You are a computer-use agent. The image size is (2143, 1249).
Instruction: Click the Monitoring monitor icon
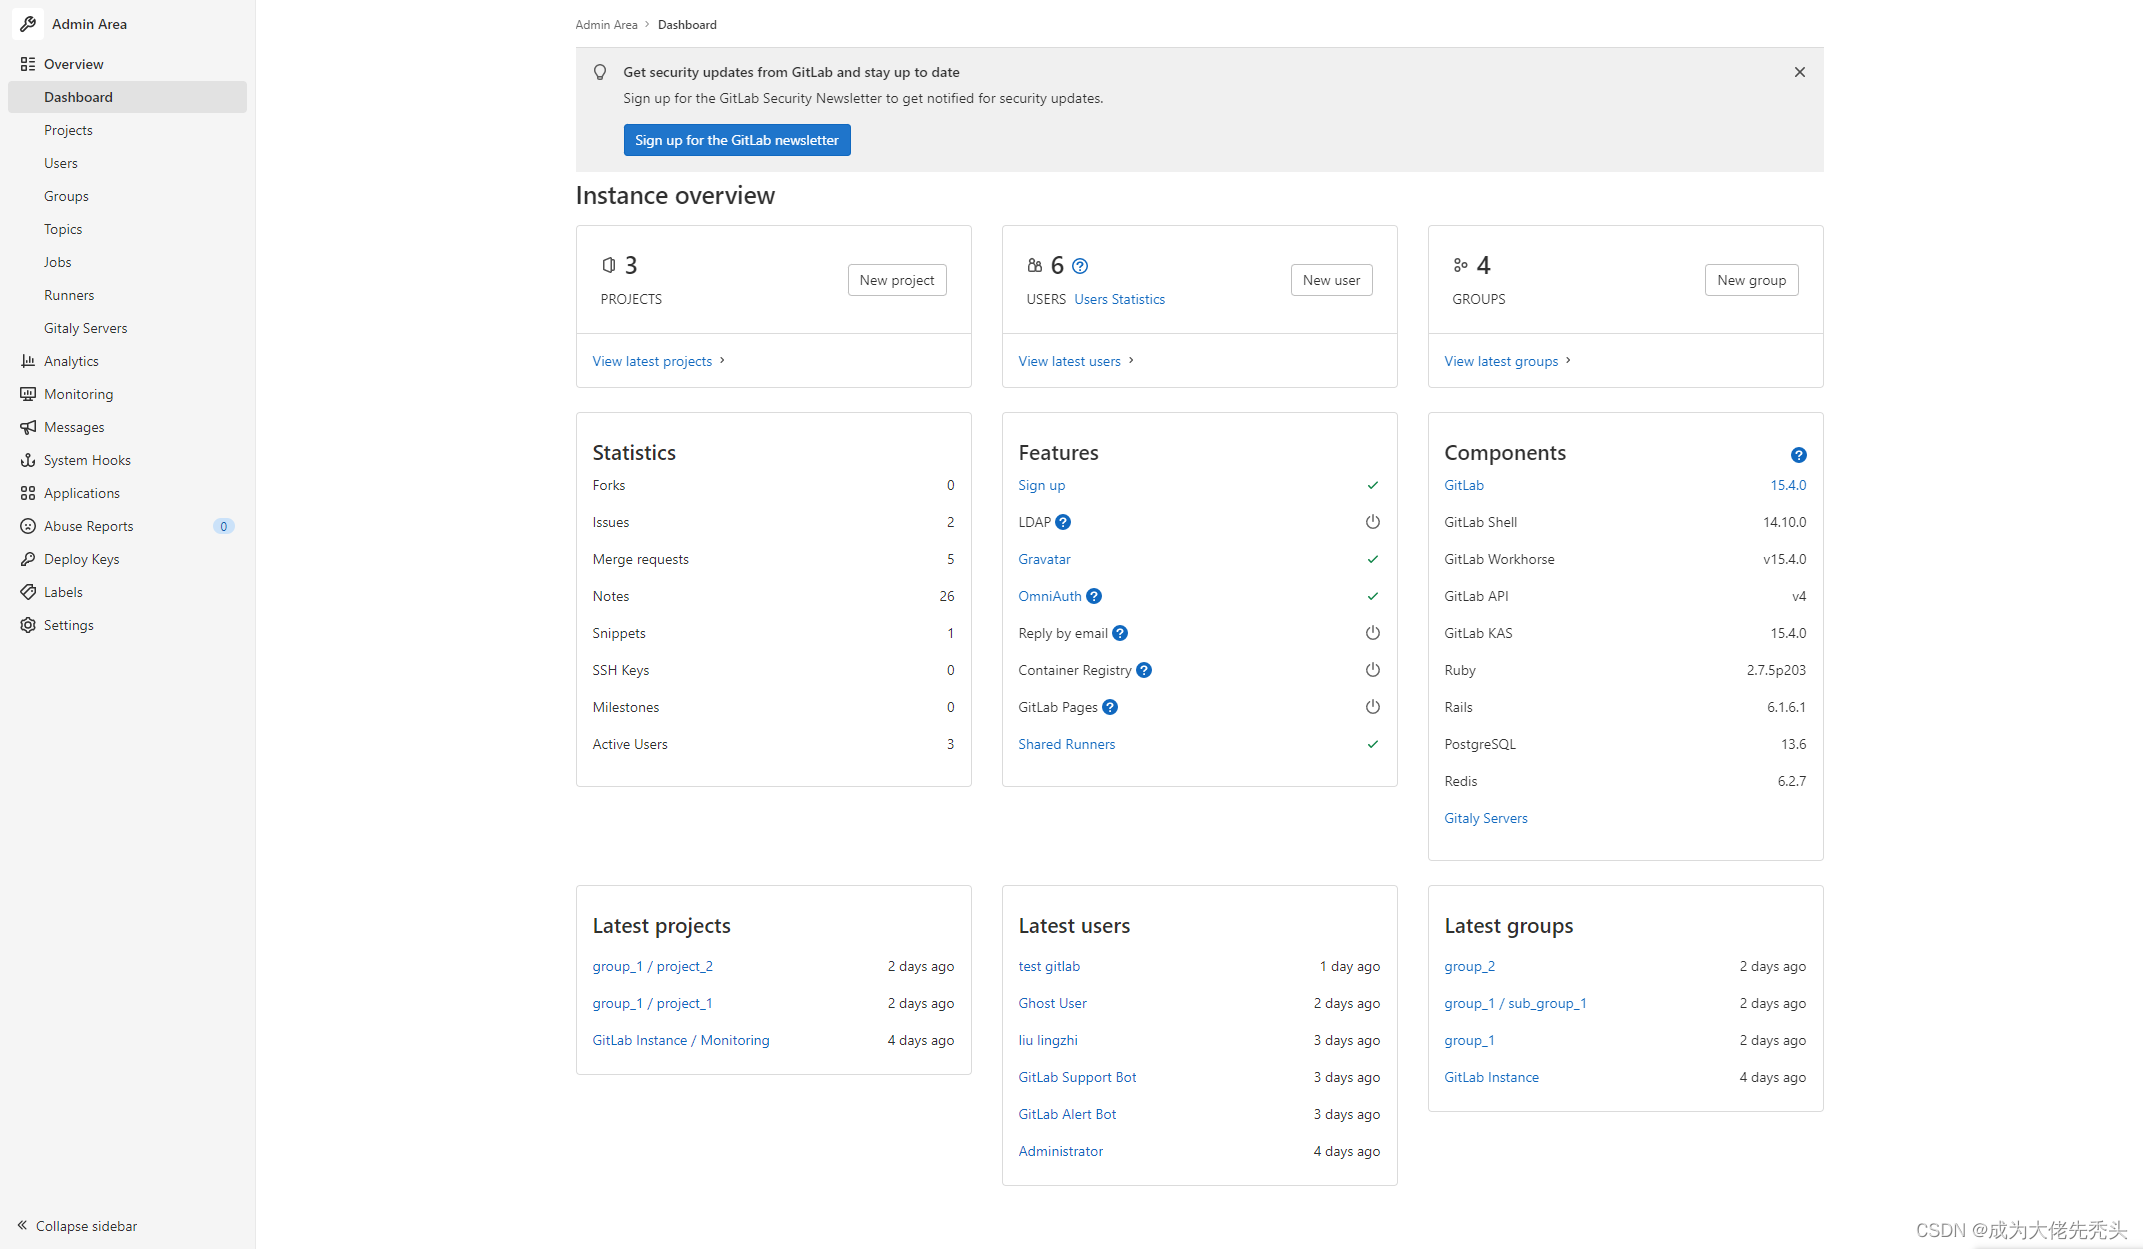tap(28, 394)
